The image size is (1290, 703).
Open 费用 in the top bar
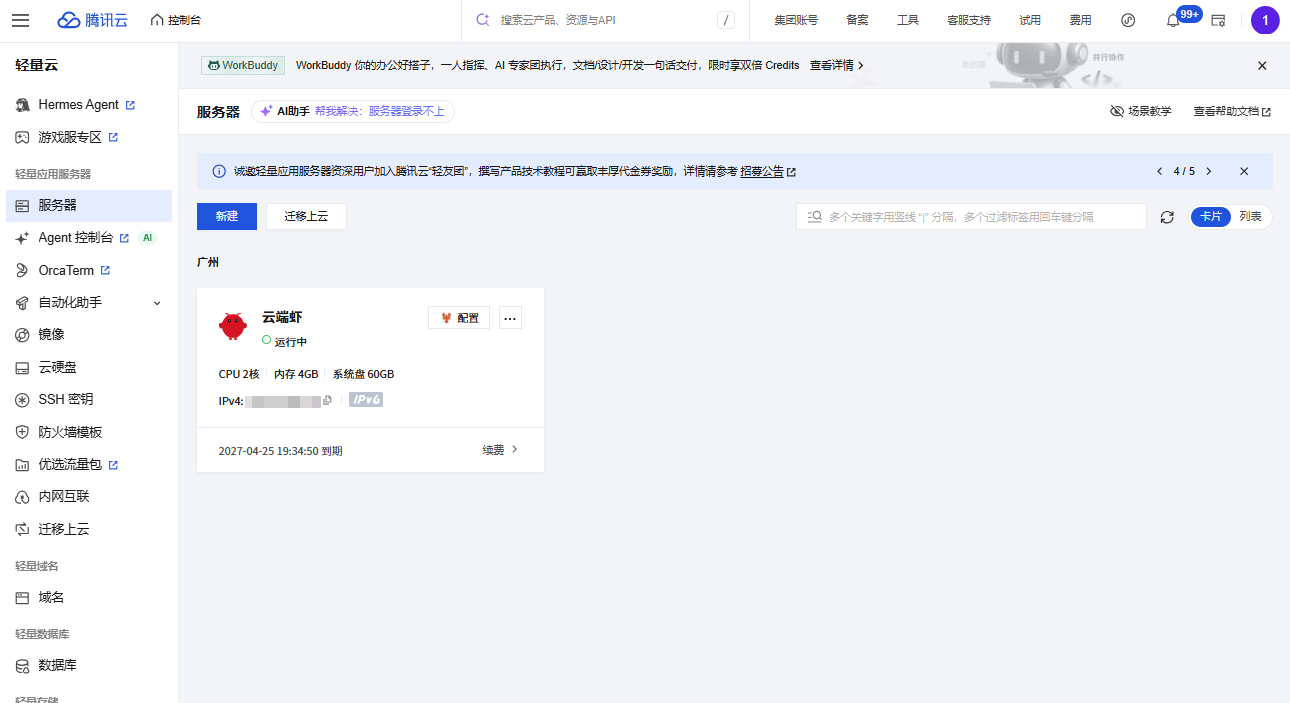click(1080, 20)
